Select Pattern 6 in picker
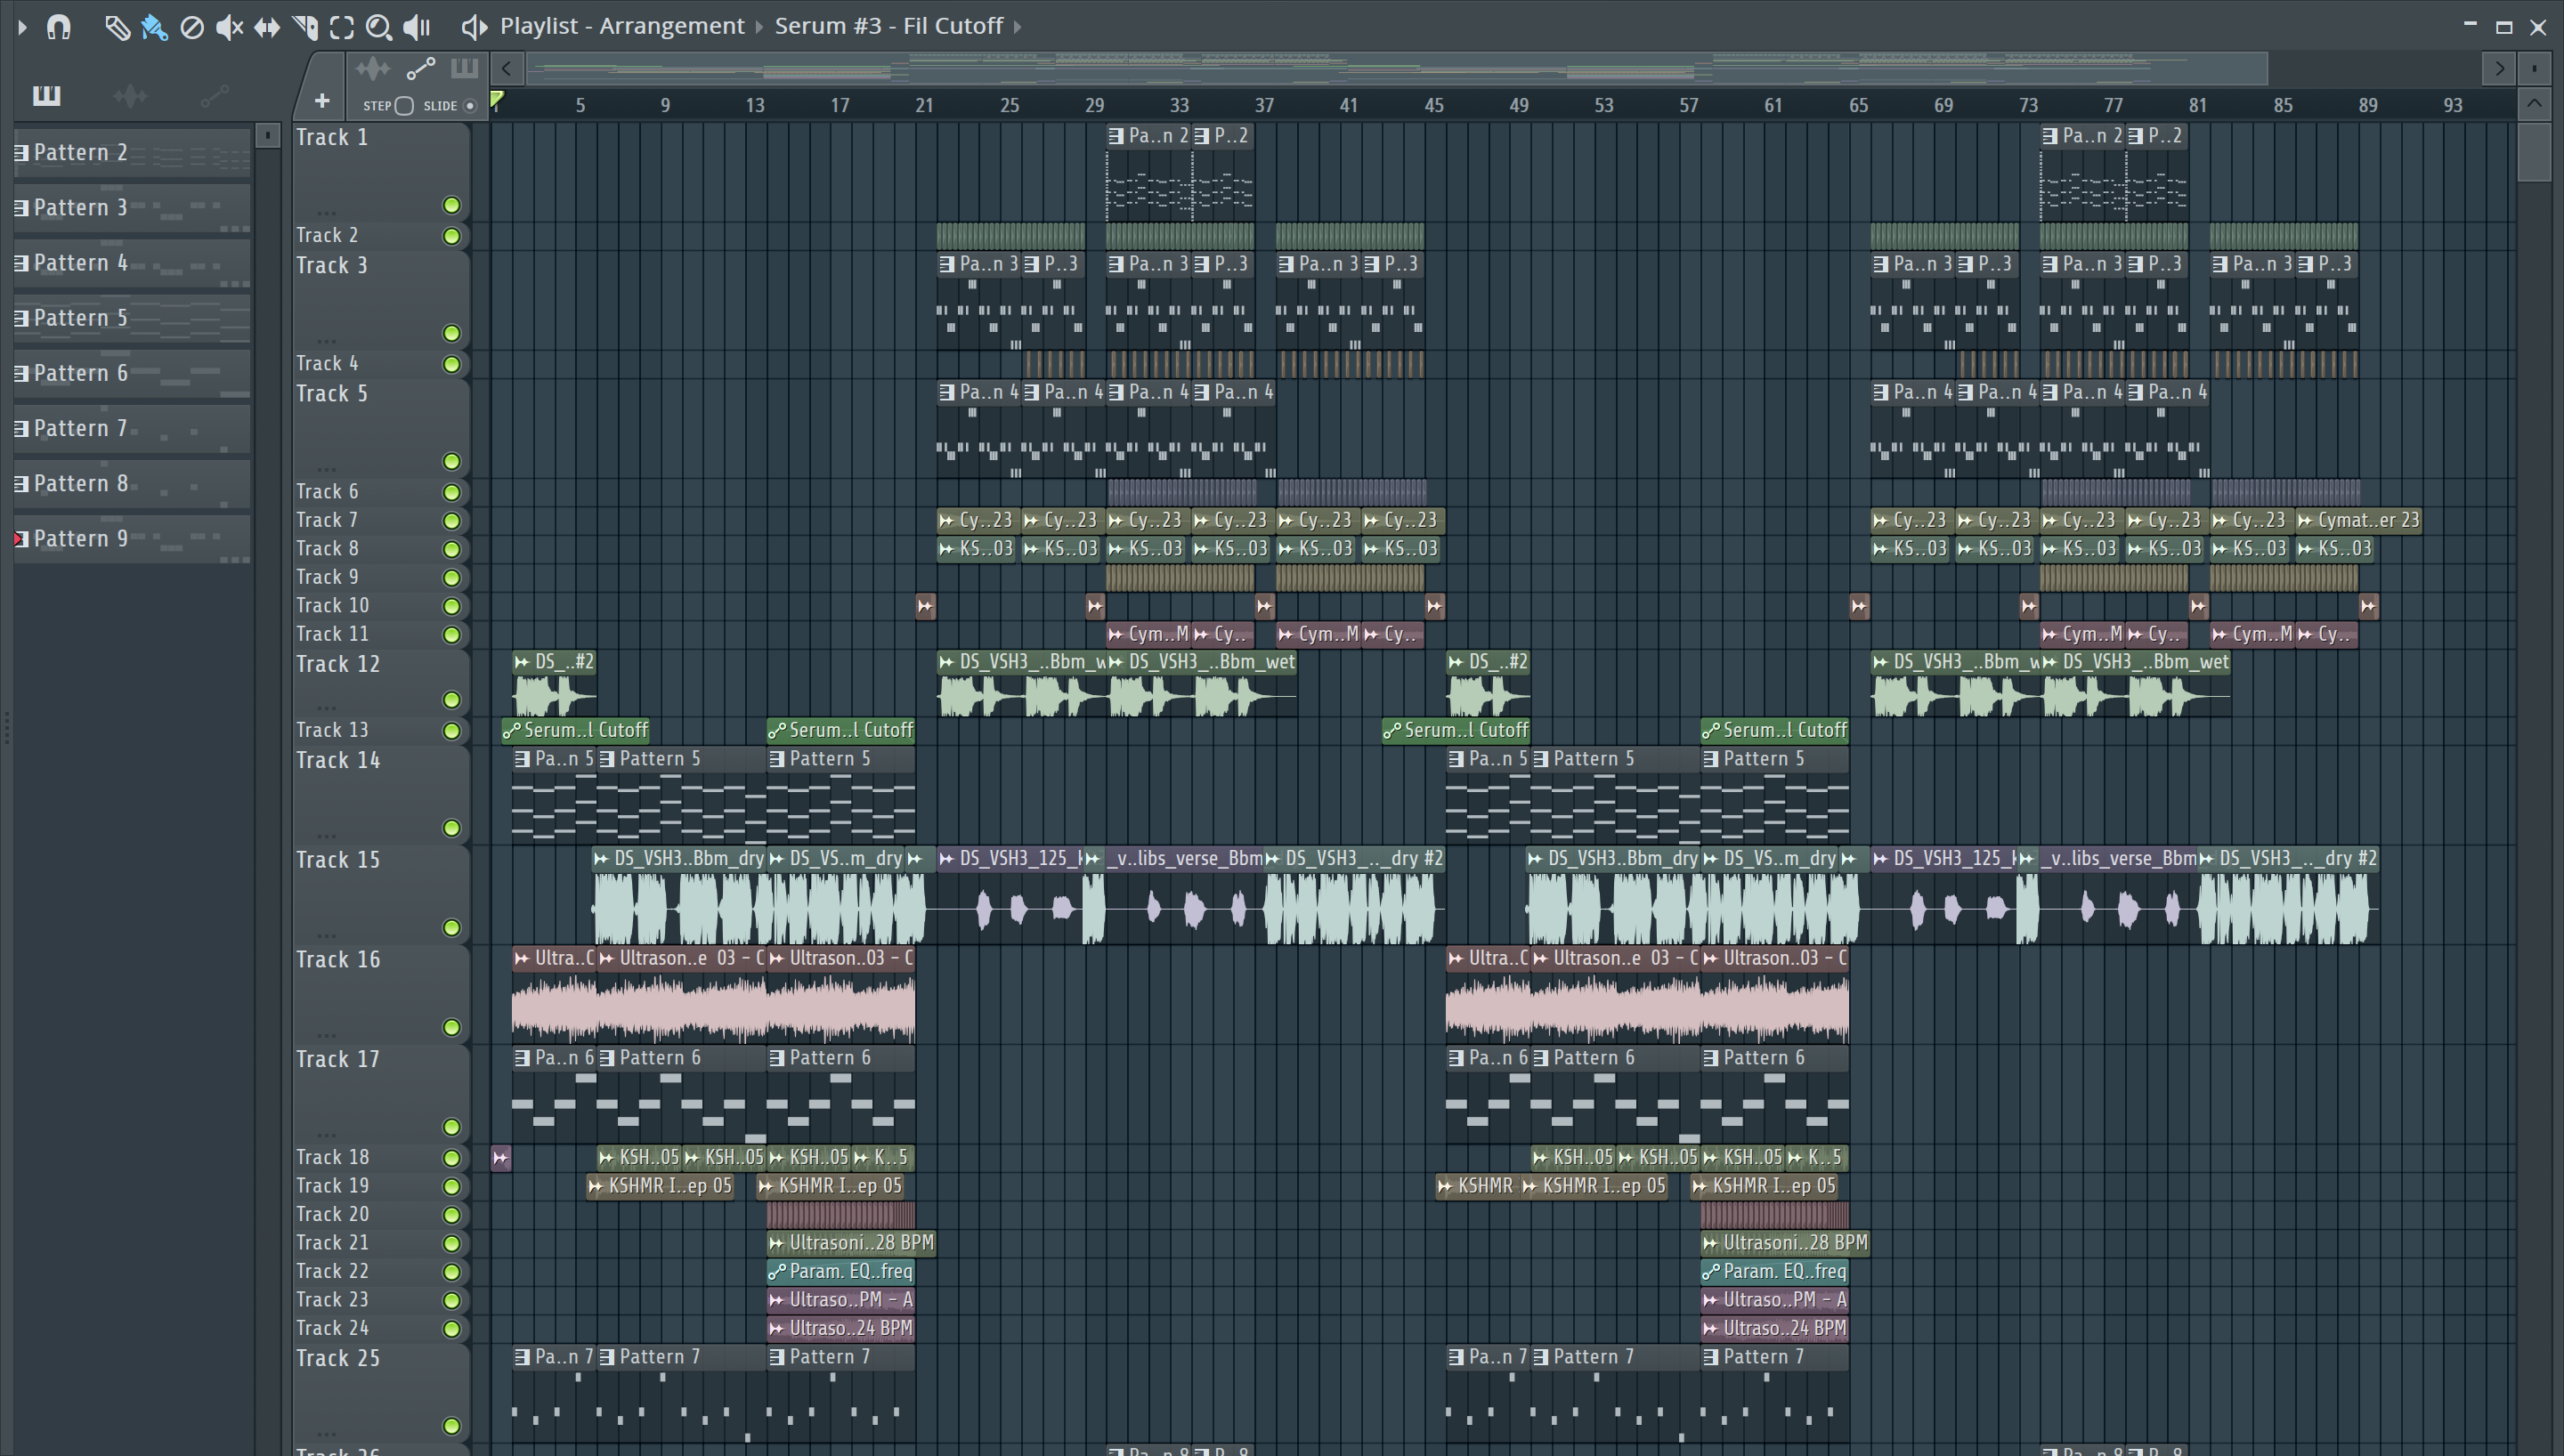This screenshot has width=2564, height=1456. (x=132, y=373)
